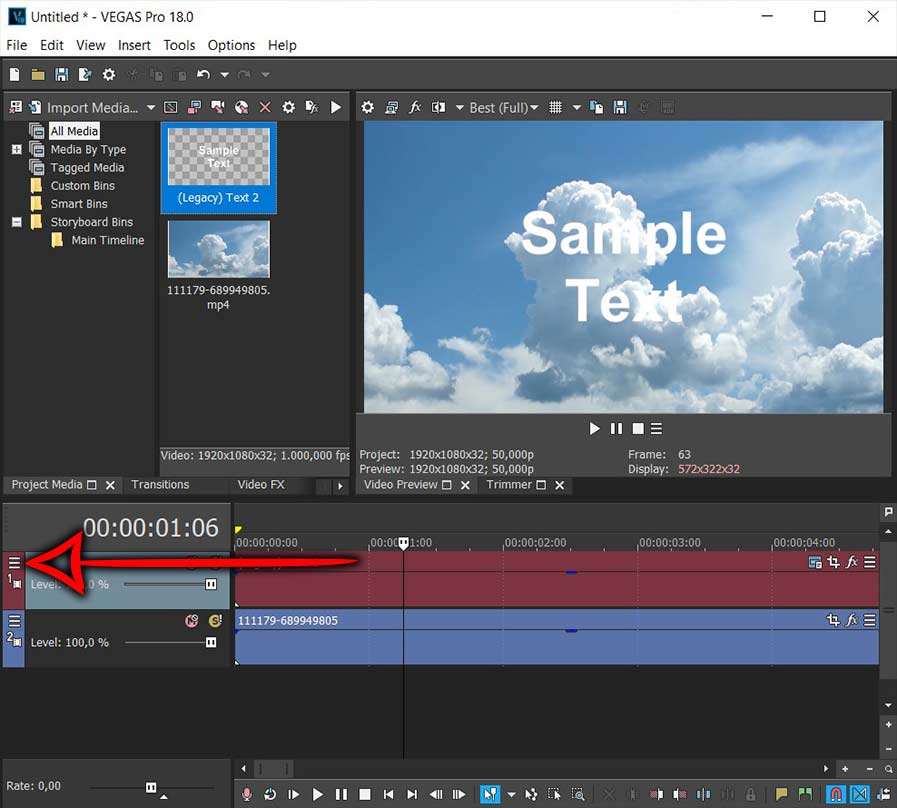Viewport: 897px width, 808px height.
Task: Play the Video Preview
Action: (594, 429)
